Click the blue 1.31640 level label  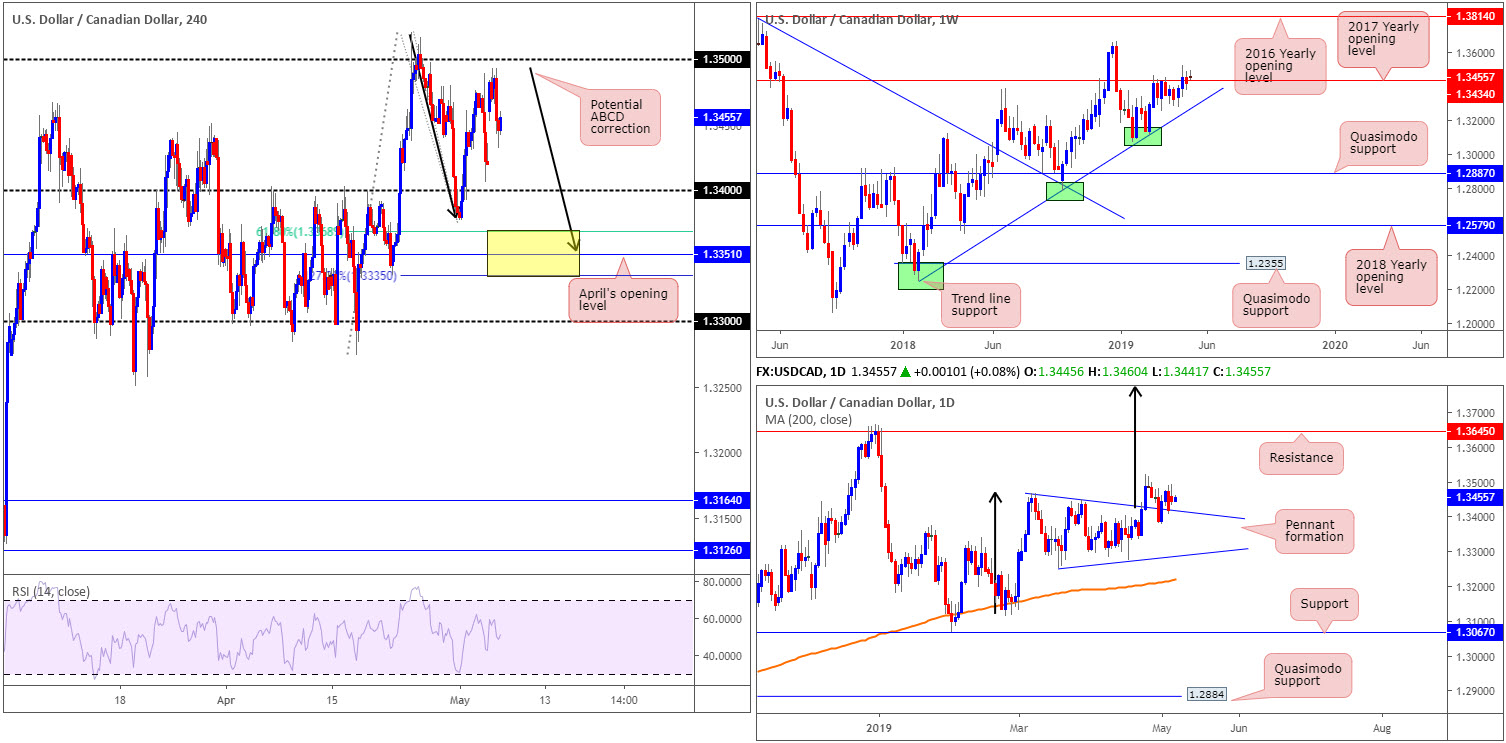721,500
